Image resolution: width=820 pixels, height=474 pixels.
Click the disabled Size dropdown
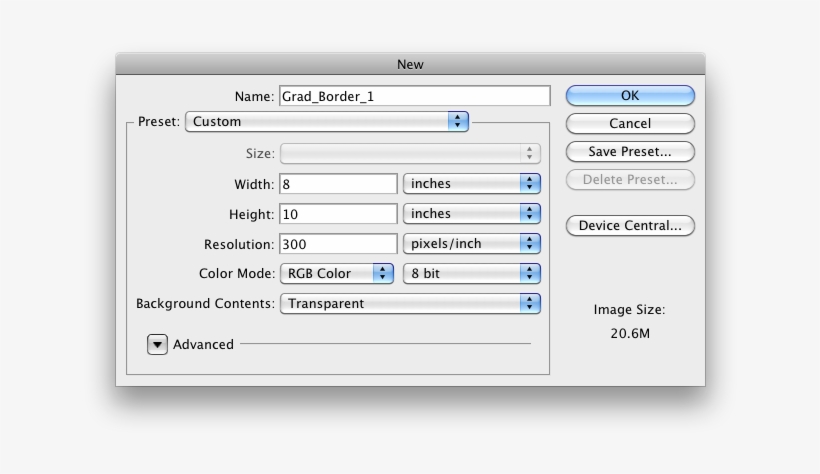coord(410,154)
